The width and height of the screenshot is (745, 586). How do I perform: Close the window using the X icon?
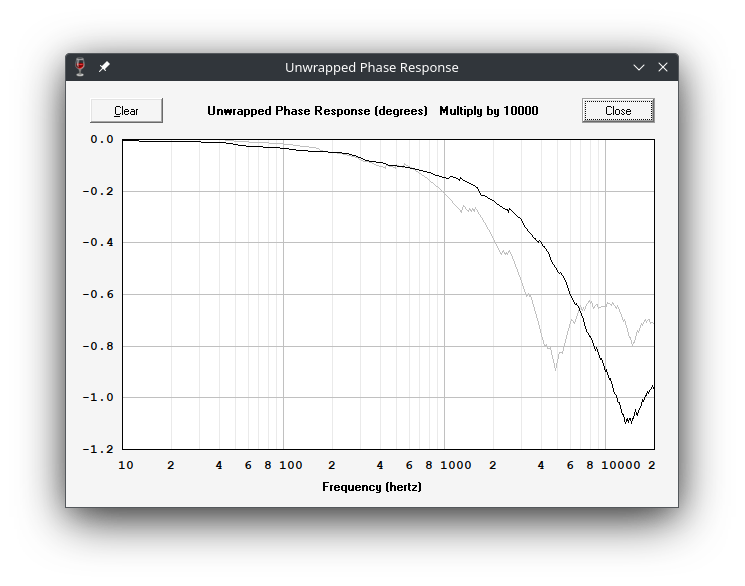click(x=663, y=67)
